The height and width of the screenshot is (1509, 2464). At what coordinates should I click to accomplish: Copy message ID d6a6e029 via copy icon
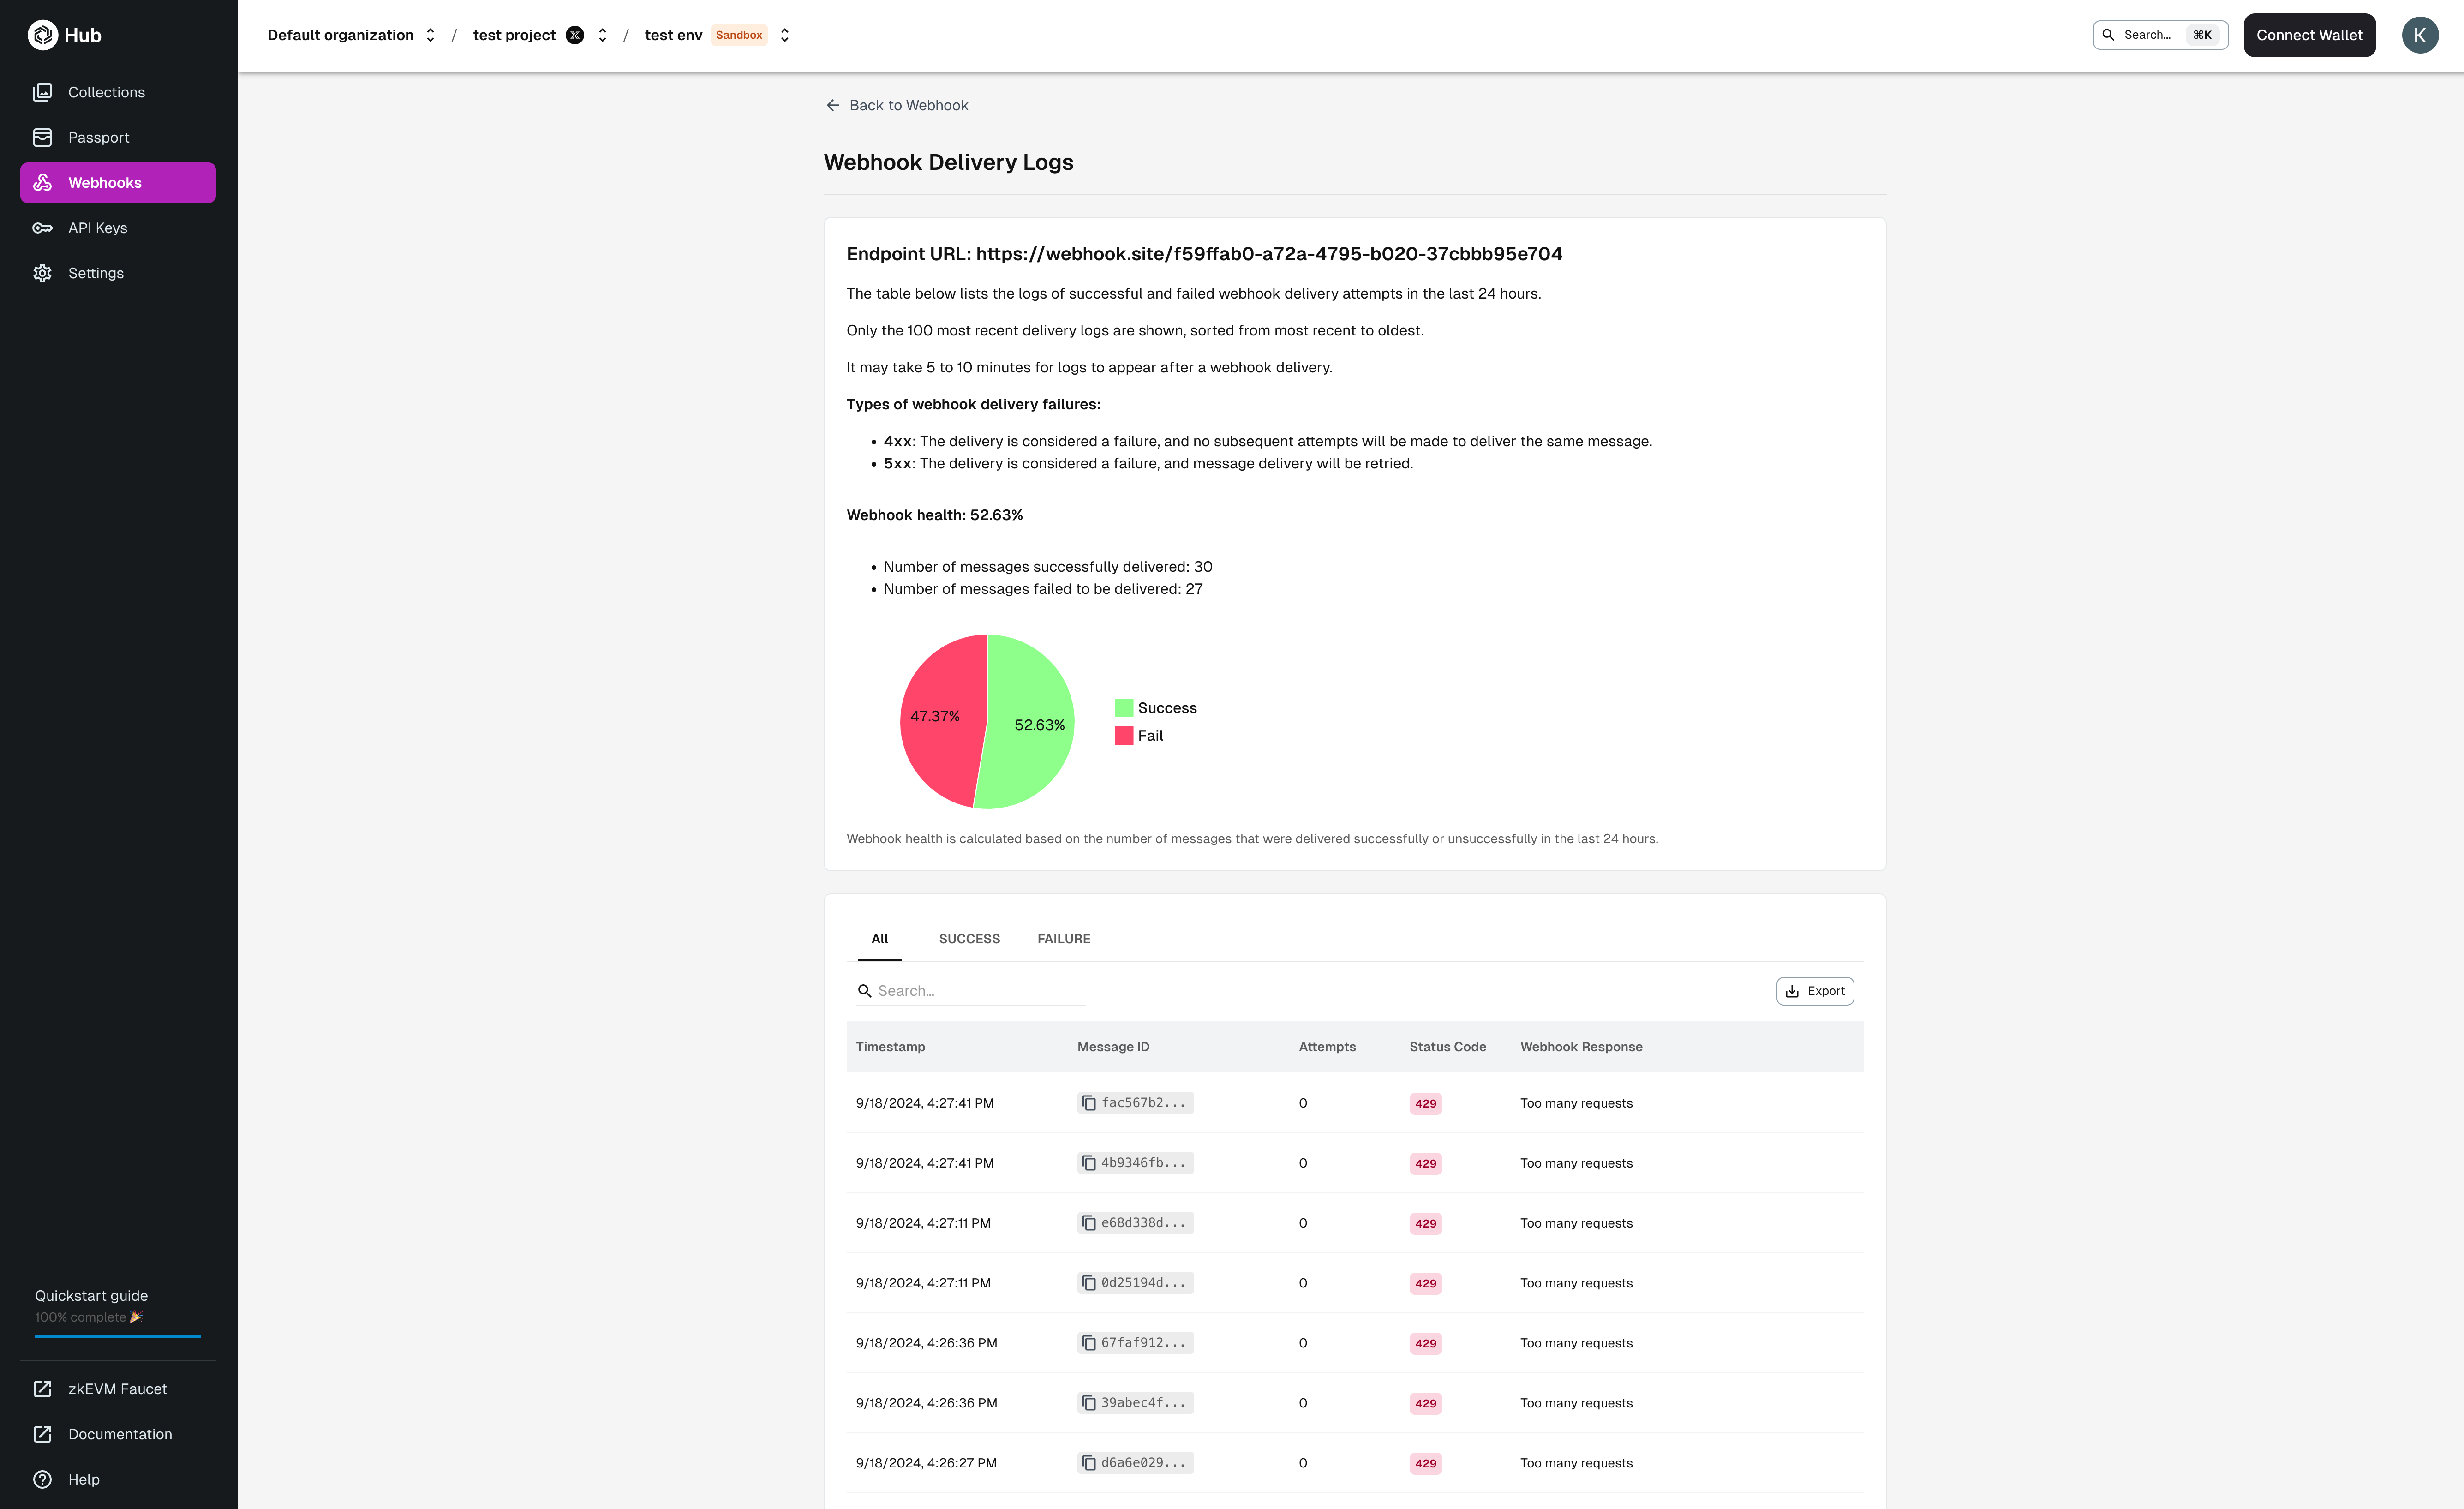coord(1089,1462)
